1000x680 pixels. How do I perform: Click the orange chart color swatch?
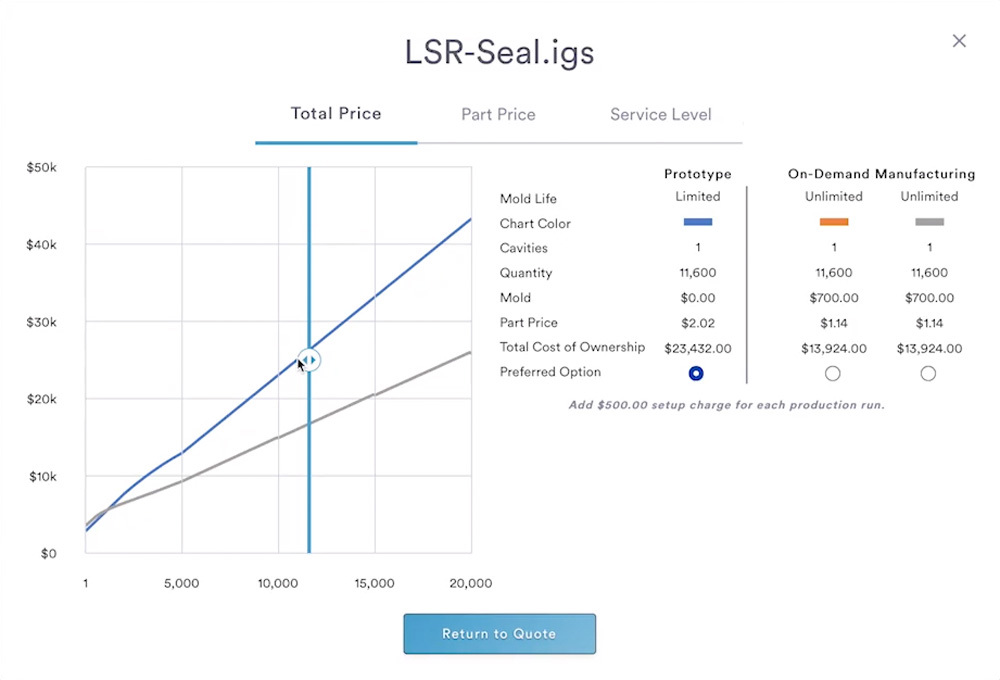(833, 222)
